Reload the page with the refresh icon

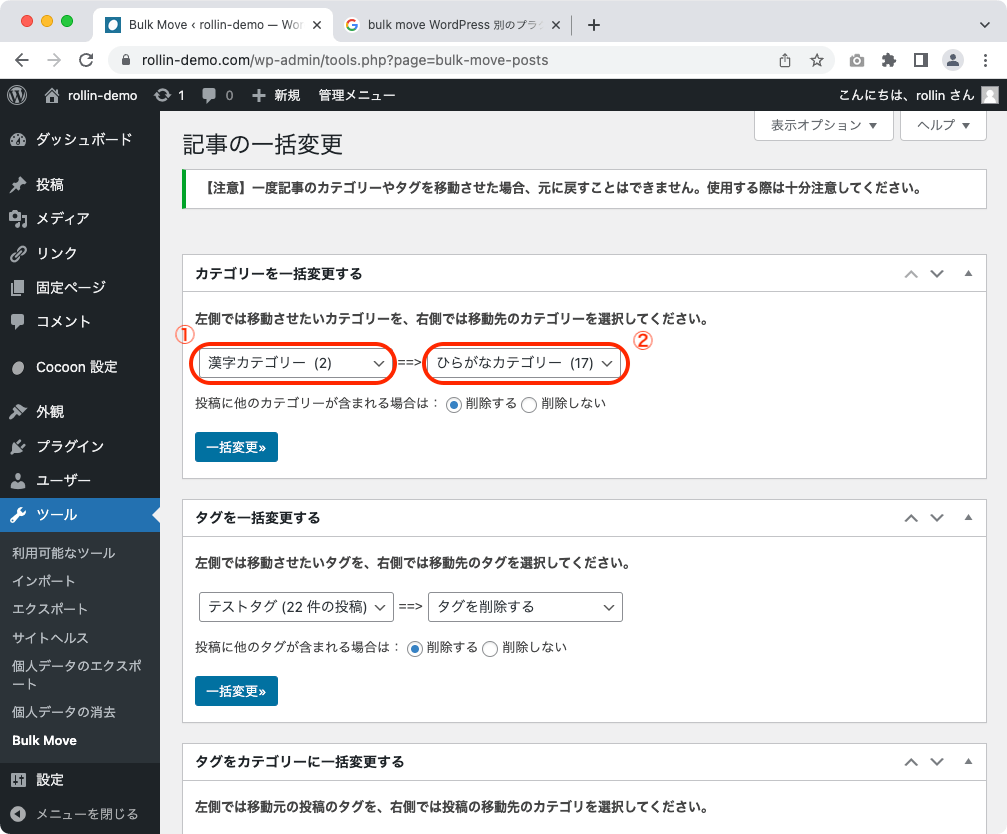tap(86, 60)
